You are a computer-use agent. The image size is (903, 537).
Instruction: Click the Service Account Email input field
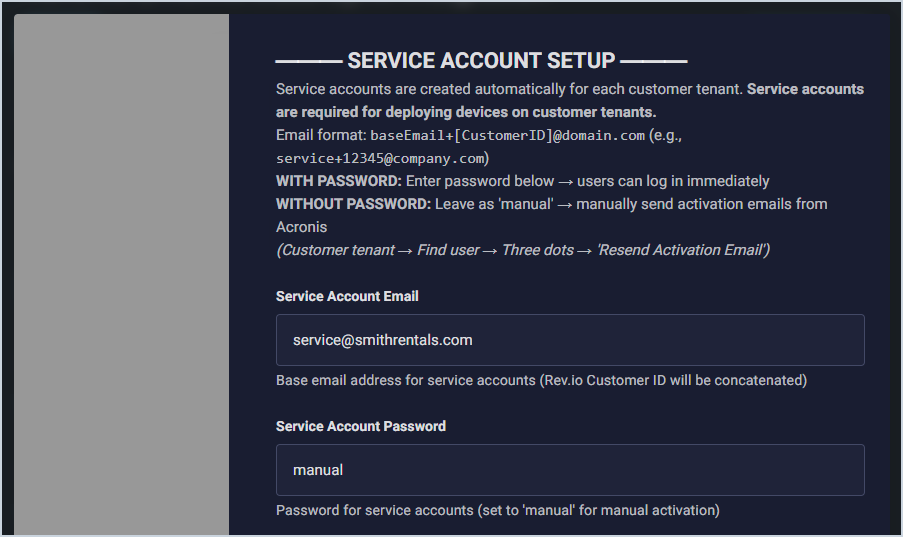570,340
